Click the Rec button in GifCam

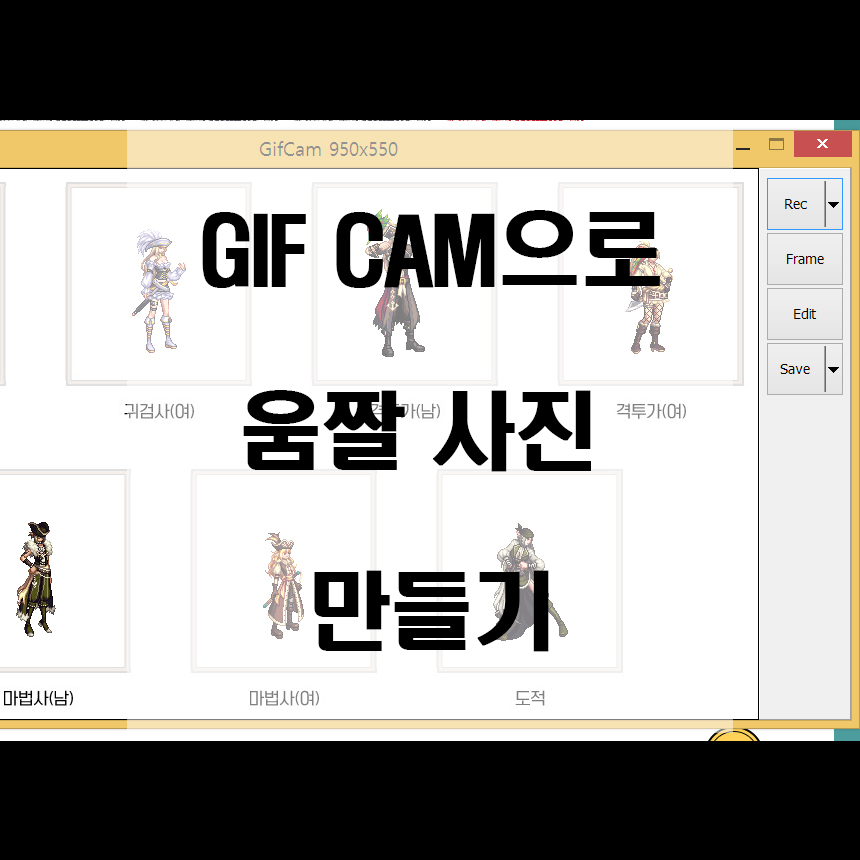pyautogui.click(x=796, y=204)
